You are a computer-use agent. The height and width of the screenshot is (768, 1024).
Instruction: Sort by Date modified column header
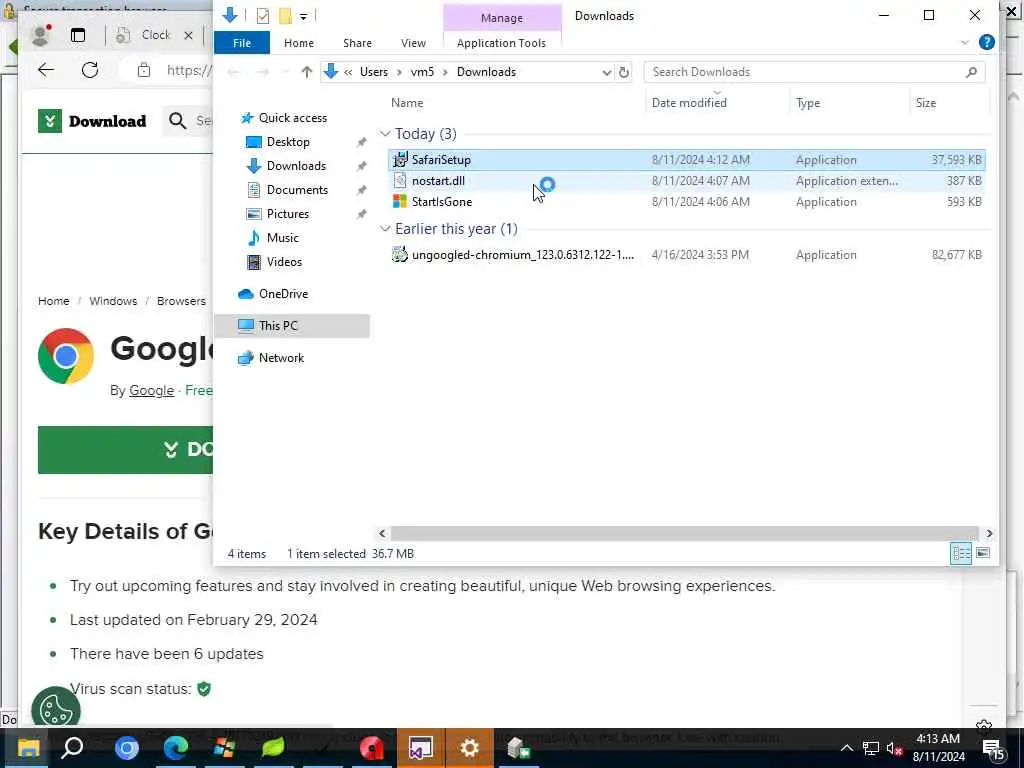point(689,103)
